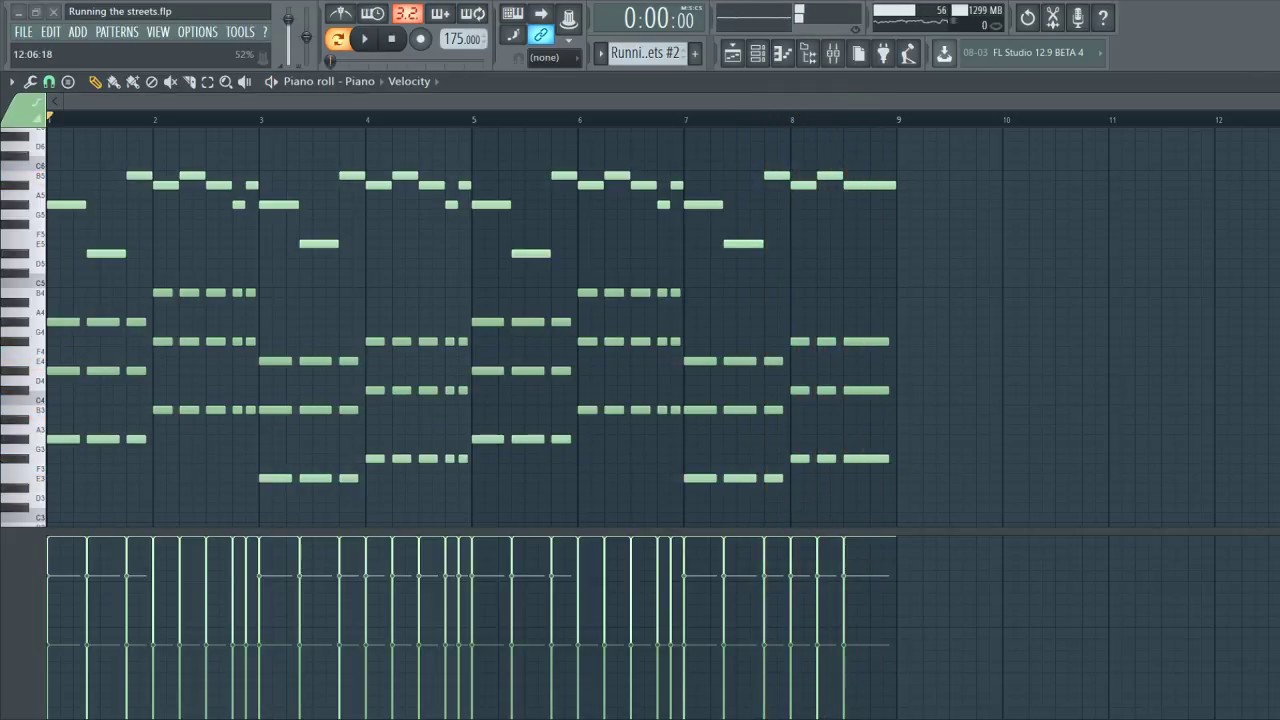Image resolution: width=1280 pixels, height=720 pixels.
Task: Toggle loop recording button
Action: pos(473,14)
